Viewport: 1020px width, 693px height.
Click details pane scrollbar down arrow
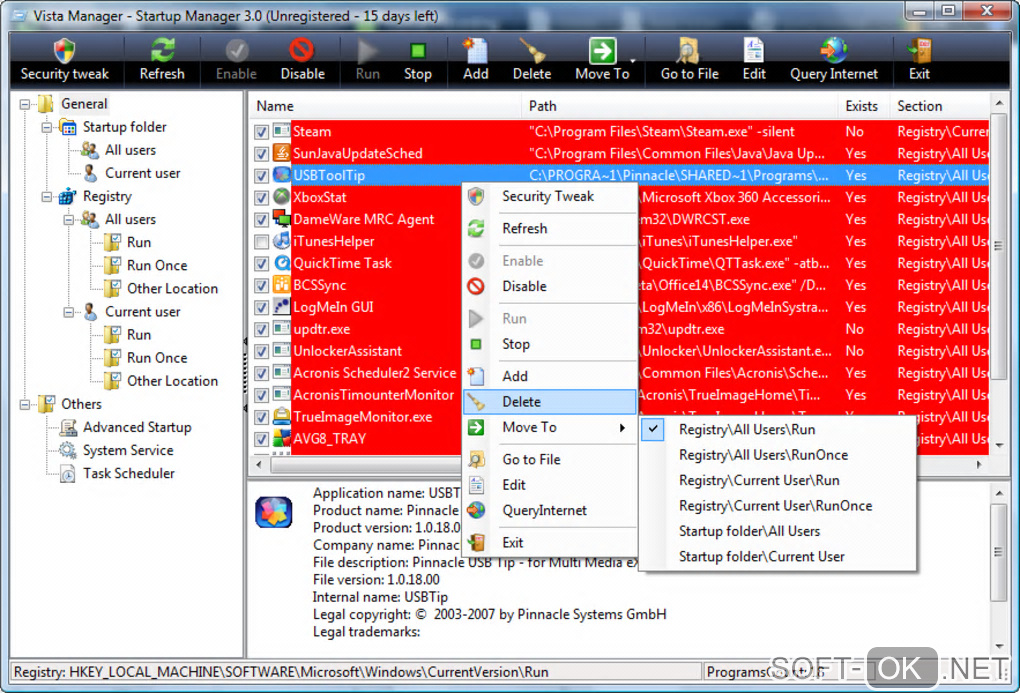pyautogui.click(x=999, y=647)
